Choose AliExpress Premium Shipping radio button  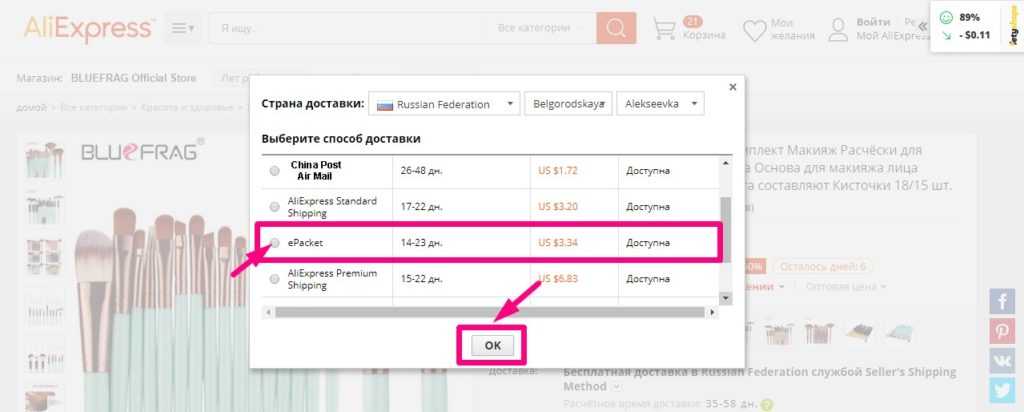[275, 279]
